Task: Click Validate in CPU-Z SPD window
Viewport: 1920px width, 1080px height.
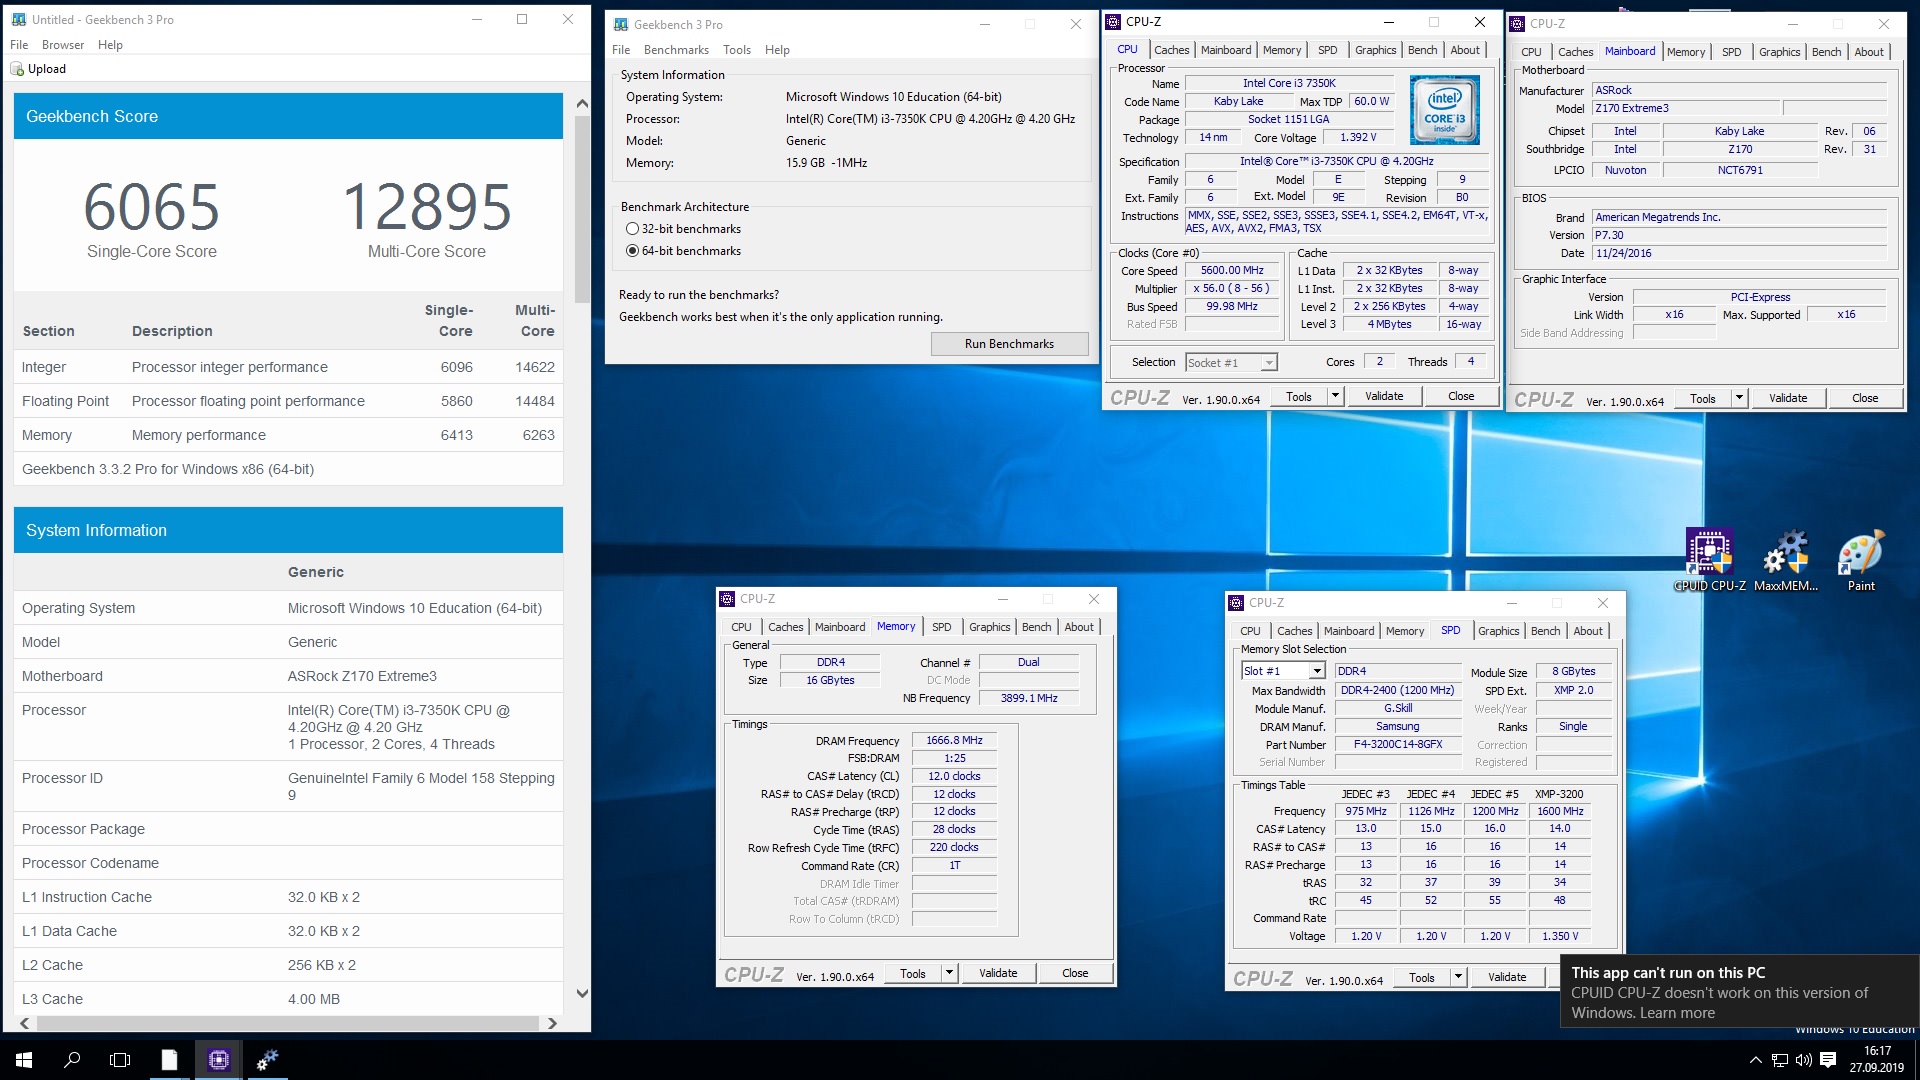Action: (1506, 977)
